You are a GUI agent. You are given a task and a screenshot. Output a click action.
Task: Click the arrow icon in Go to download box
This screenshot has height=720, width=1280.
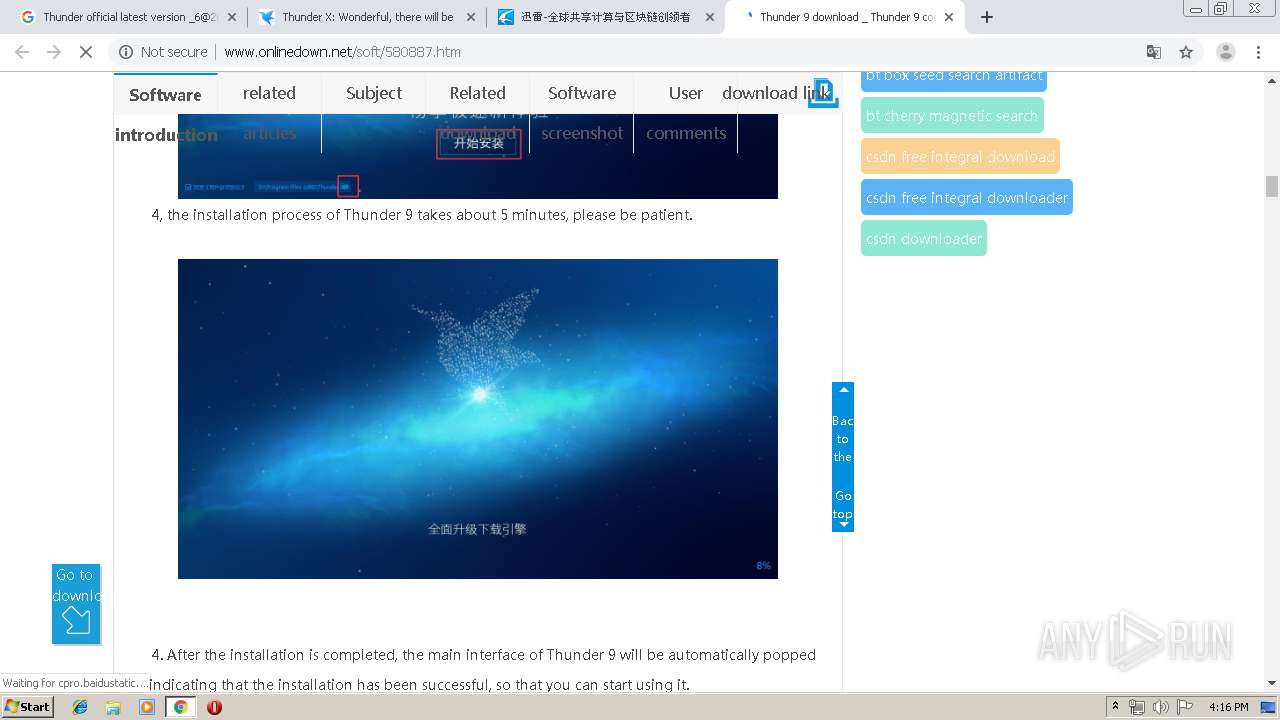pos(76,622)
